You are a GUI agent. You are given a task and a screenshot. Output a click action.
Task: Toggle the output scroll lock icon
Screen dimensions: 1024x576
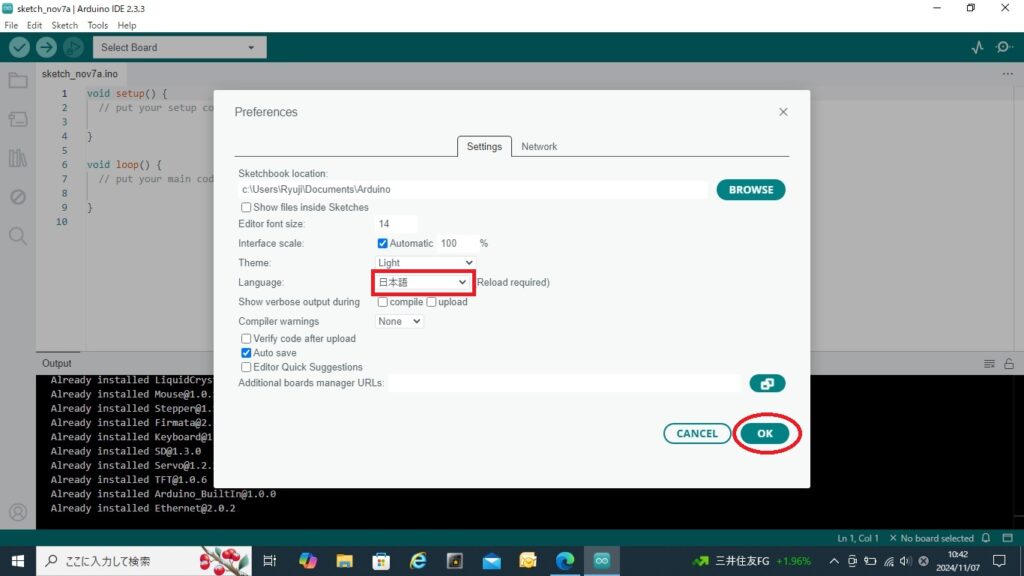[x=1009, y=364]
